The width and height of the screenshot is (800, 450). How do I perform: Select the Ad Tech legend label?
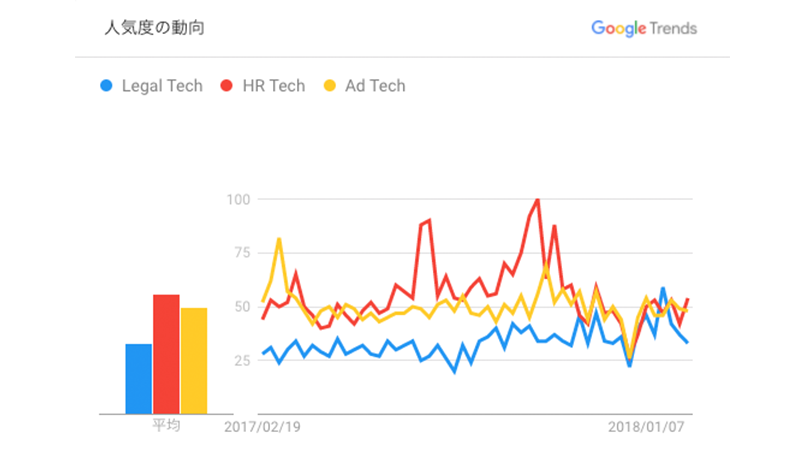pos(375,86)
